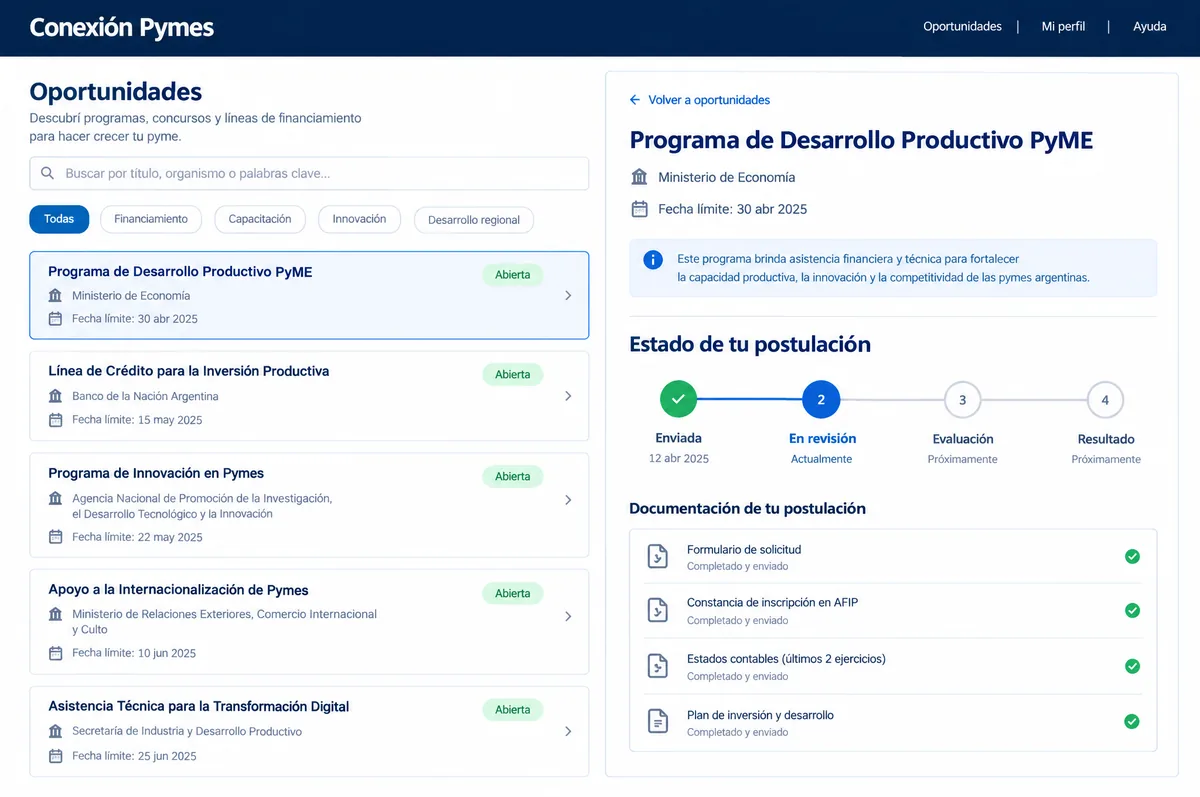The image size is (1200, 797).
Task: Select the Asistencia Técnica para la Transformación Digital title
Action: [x=199, y=706]
